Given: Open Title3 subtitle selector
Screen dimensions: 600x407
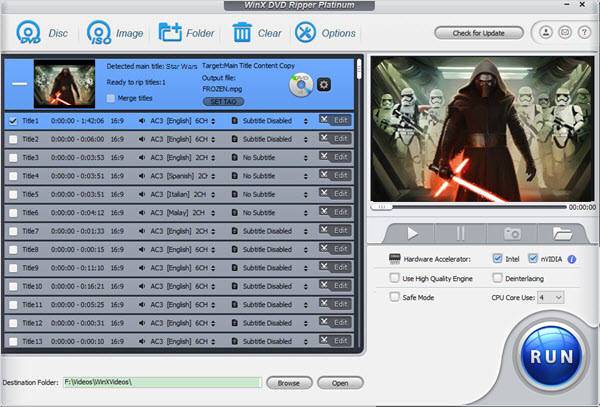Looking at the screenshot, I should (305, 158).
